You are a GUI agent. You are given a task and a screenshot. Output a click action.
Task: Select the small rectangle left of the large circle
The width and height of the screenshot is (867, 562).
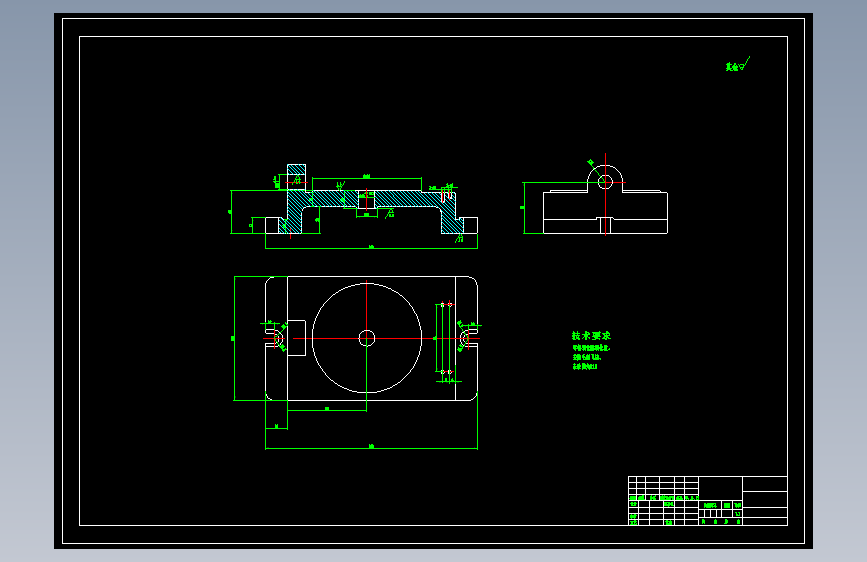(296, 338)
